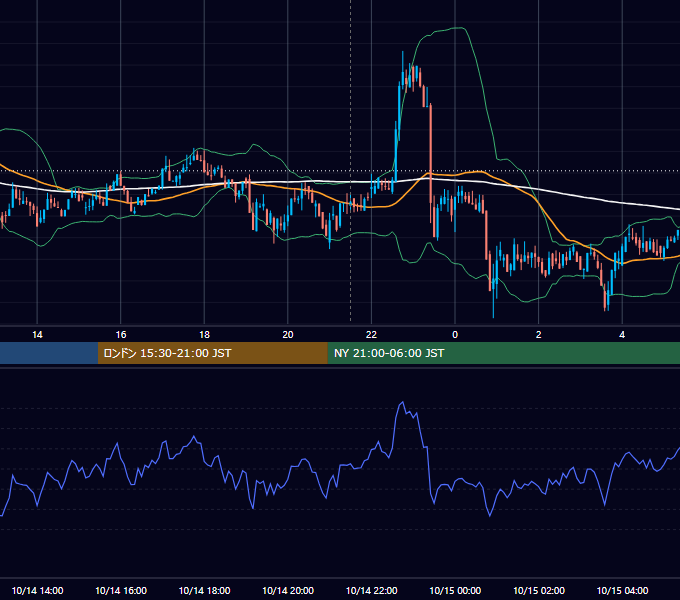Click the 10/14 14:00 date label
Image resolution: width=680 pixels, height=600 pixels.
[x=37, y=590]
